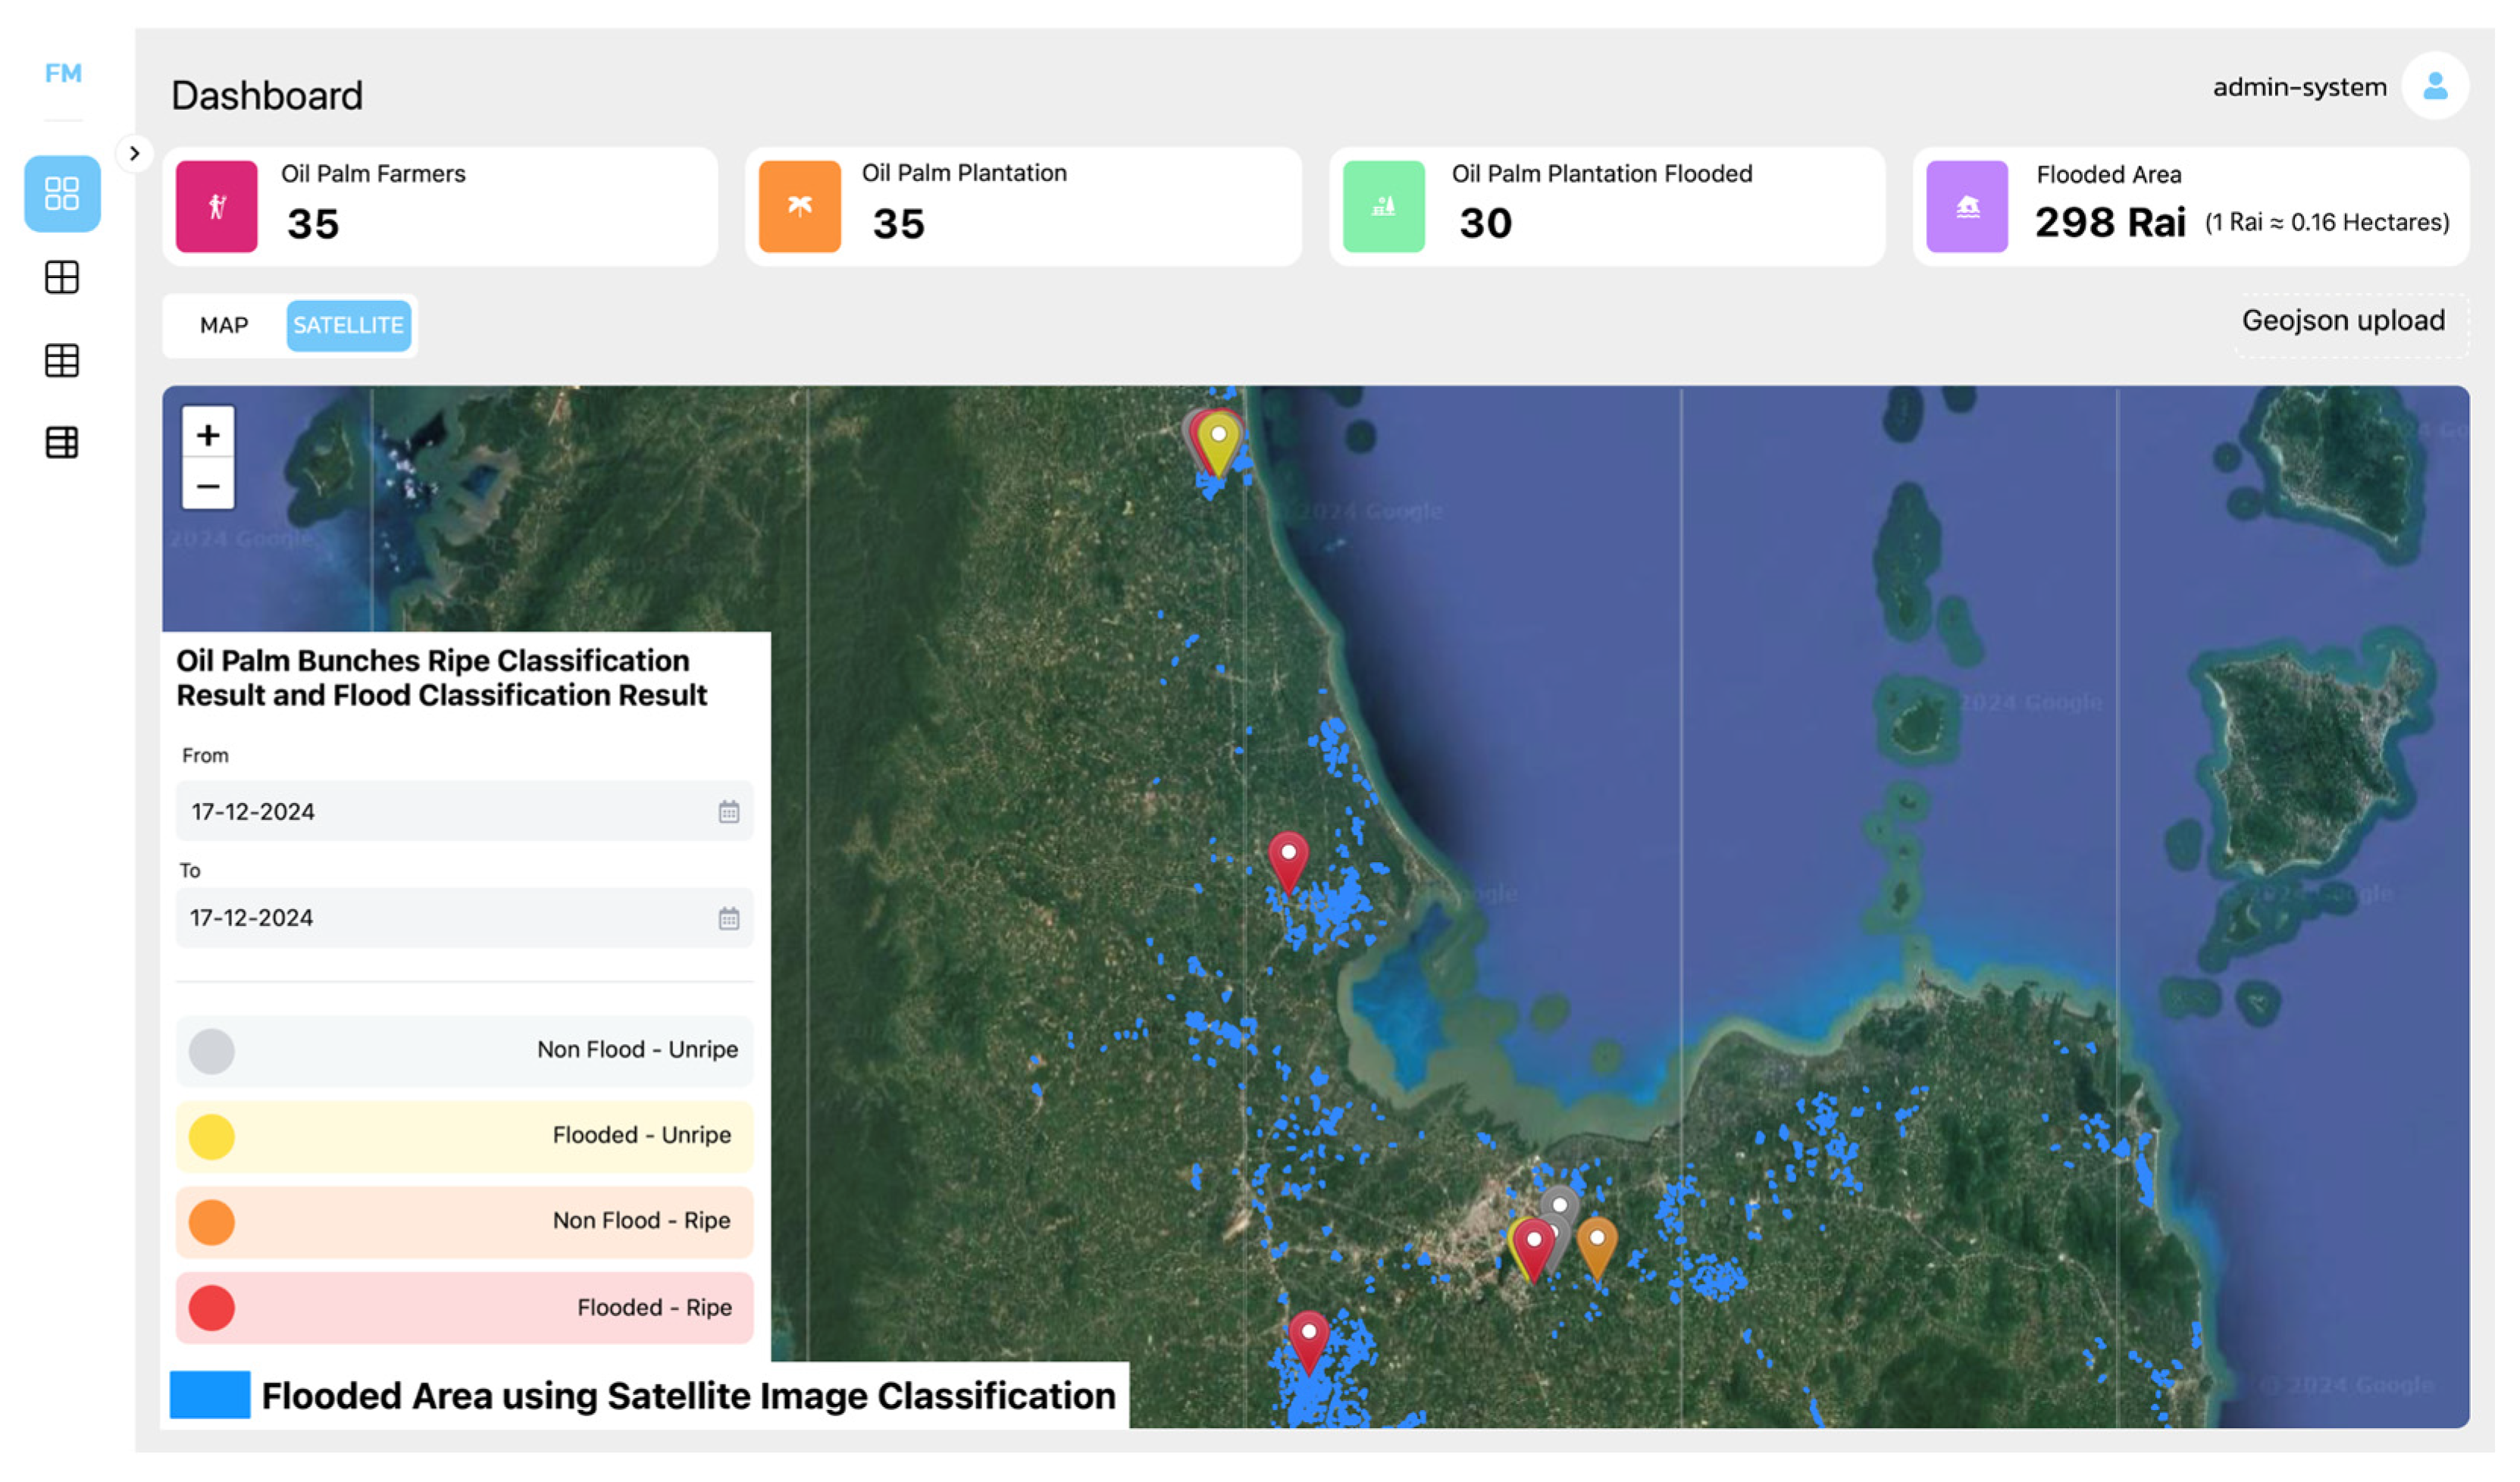Click the Geojson upload button

tap(2343, 321)
